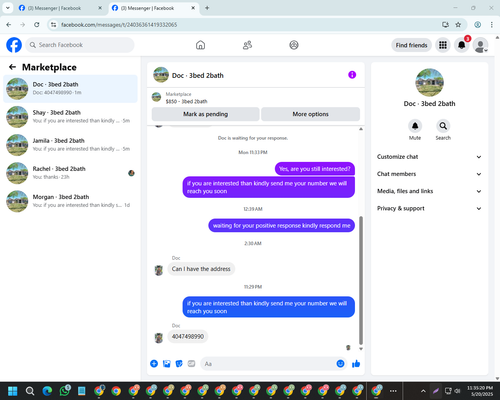Expand Media, files and links section
Screen dimensions: 500x400
429,191
